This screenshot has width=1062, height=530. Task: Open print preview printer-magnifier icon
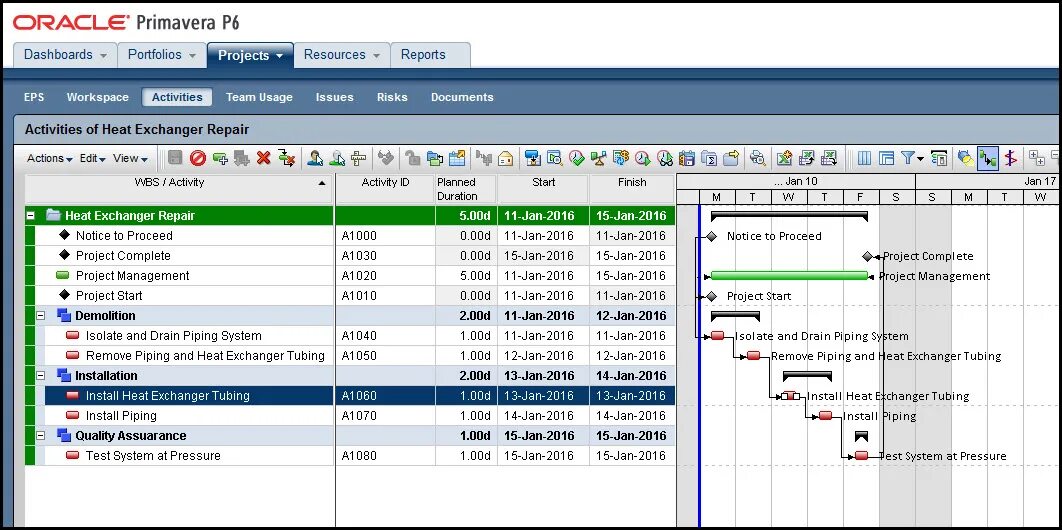click(x=758, y=158)
